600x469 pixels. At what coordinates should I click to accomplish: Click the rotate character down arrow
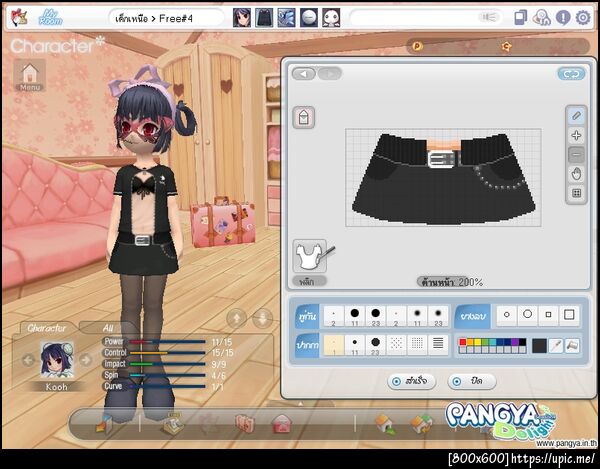pyautogui.click(x=262, y=318)
